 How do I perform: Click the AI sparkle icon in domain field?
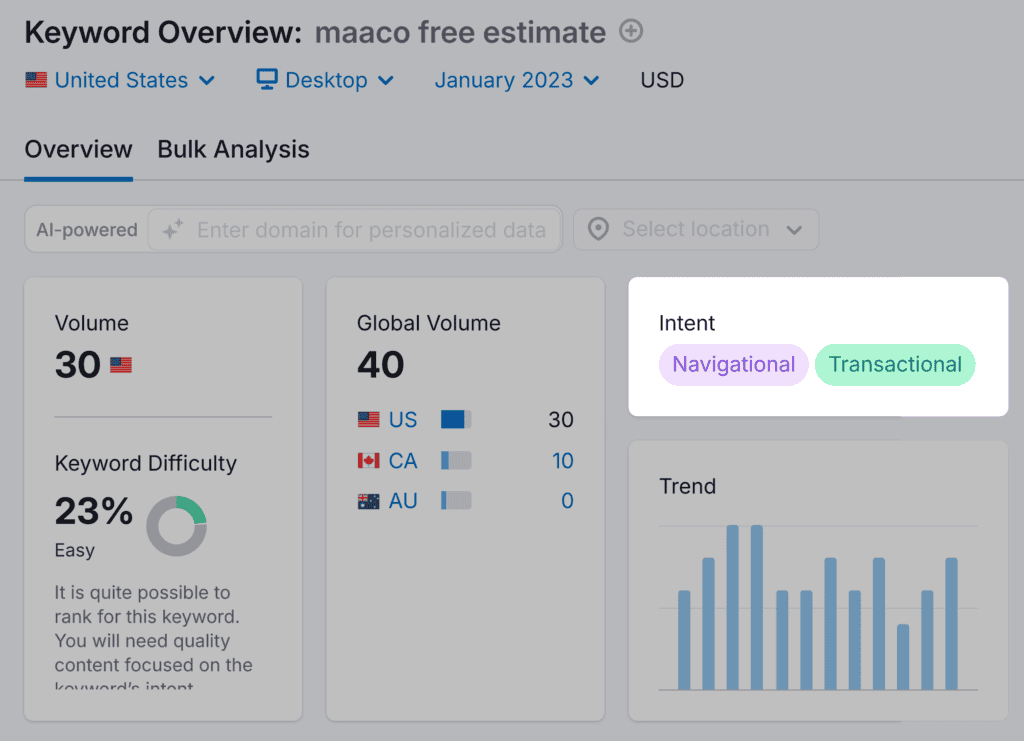point(173,230)
